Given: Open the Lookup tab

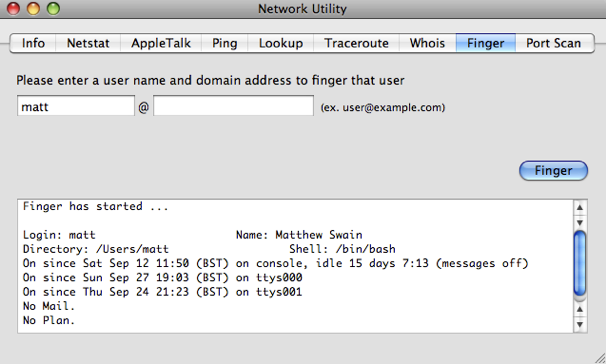Looking at the screenshot, I should pos(281,43).
